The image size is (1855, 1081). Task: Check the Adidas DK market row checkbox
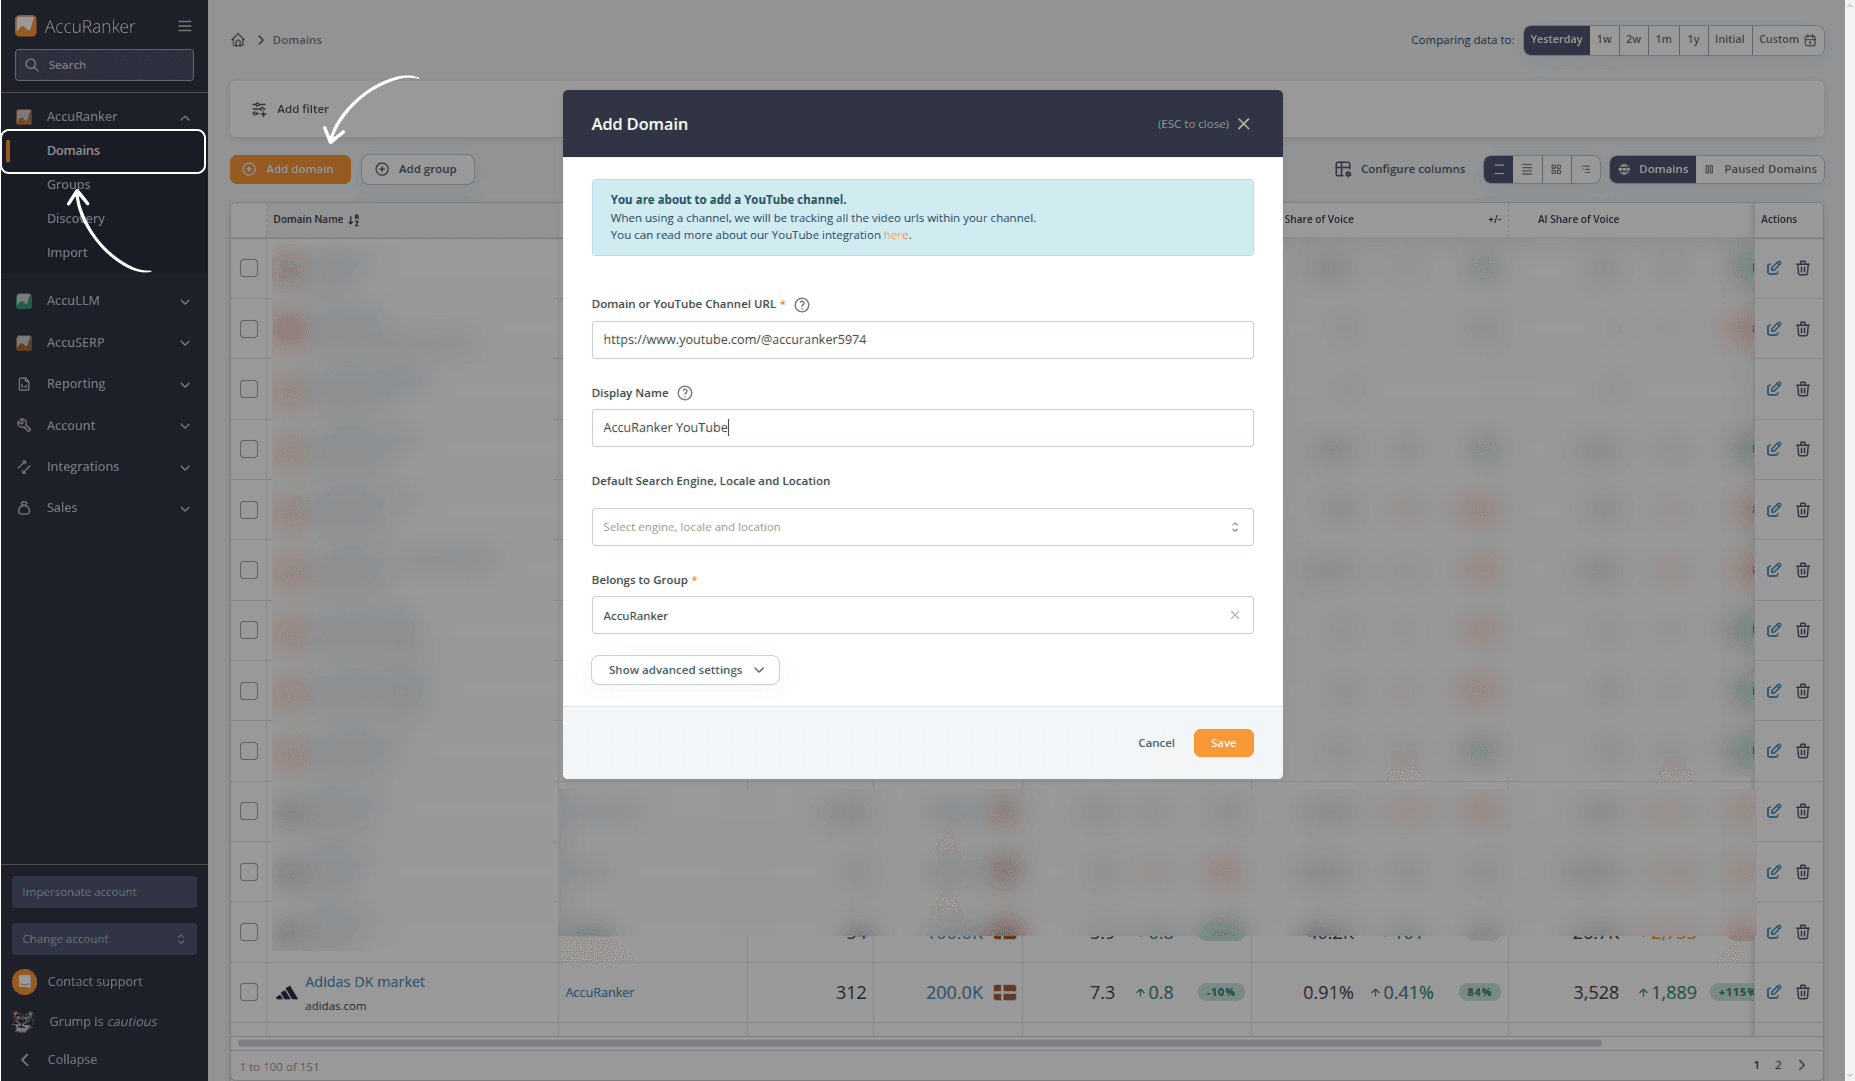(249, 992)
